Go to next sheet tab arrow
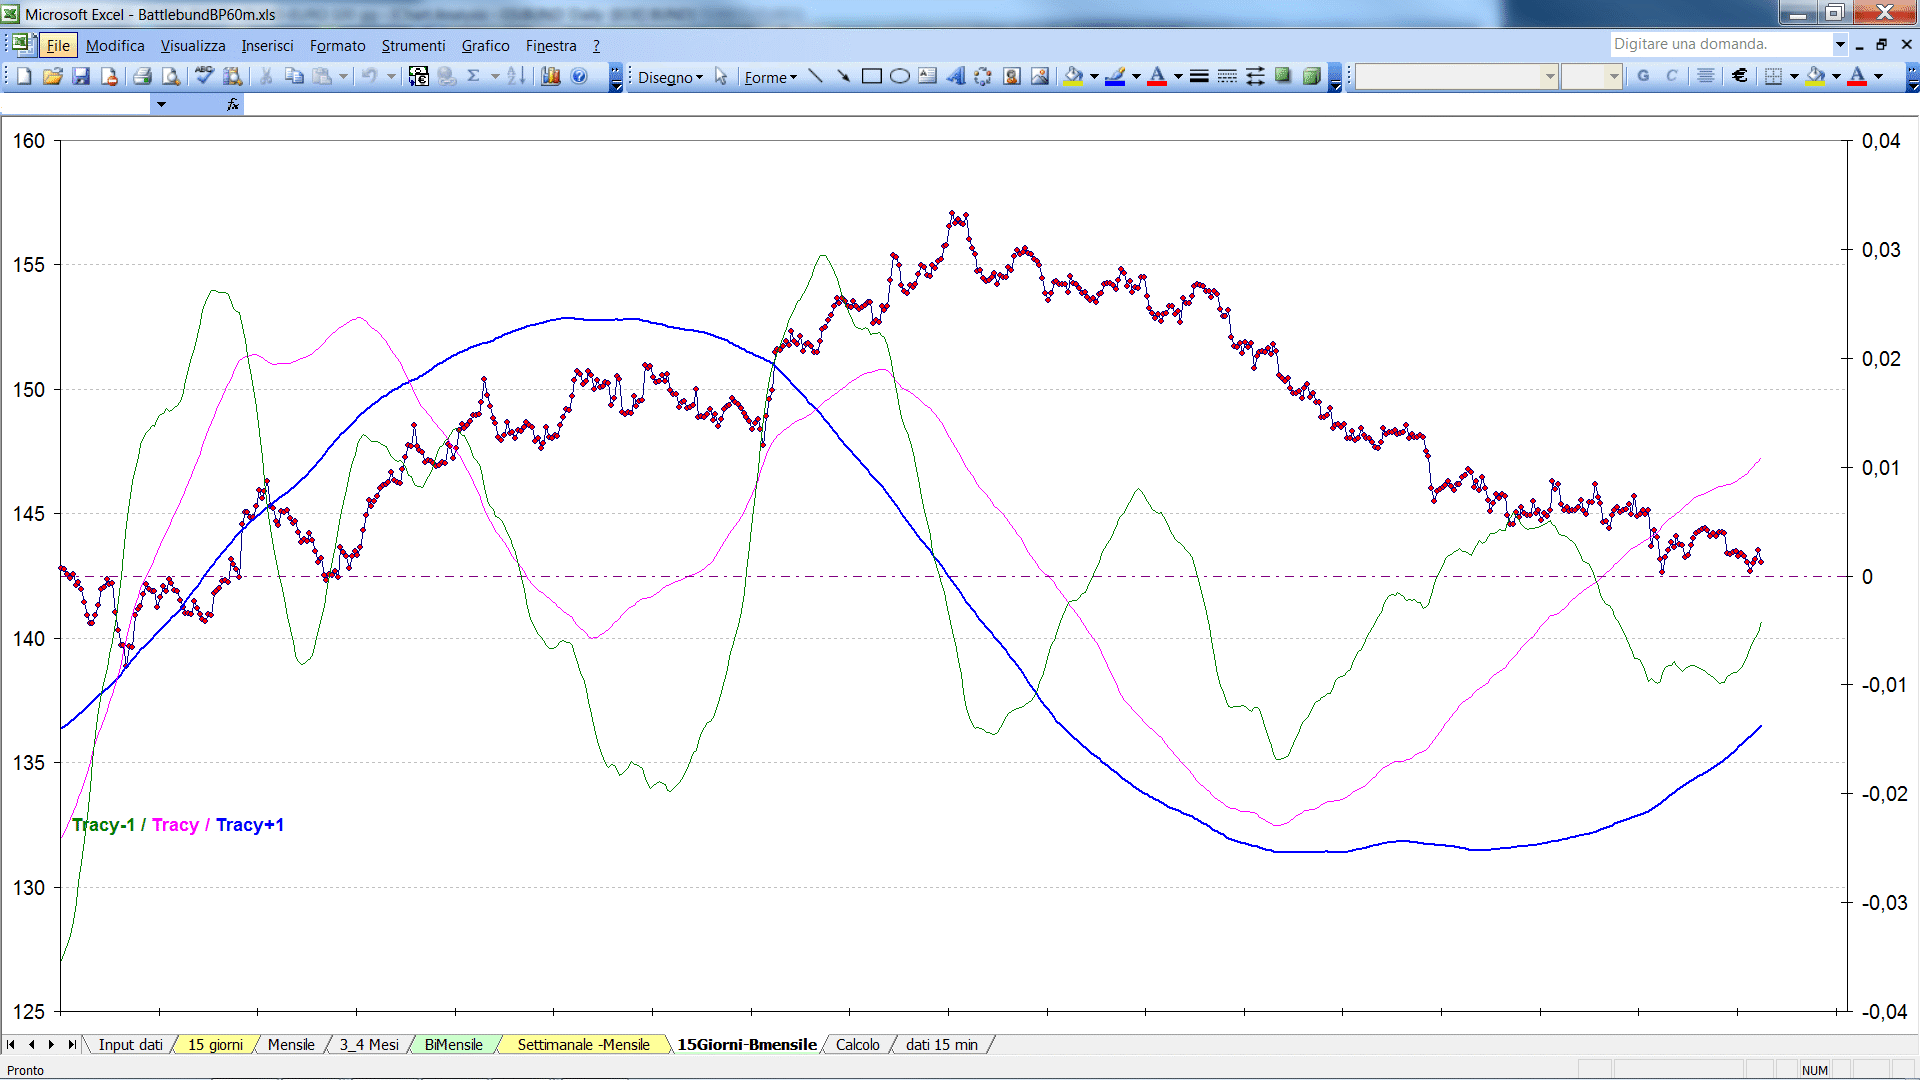Screen dimensions: 1920x1080 (x=51, y=1044)
